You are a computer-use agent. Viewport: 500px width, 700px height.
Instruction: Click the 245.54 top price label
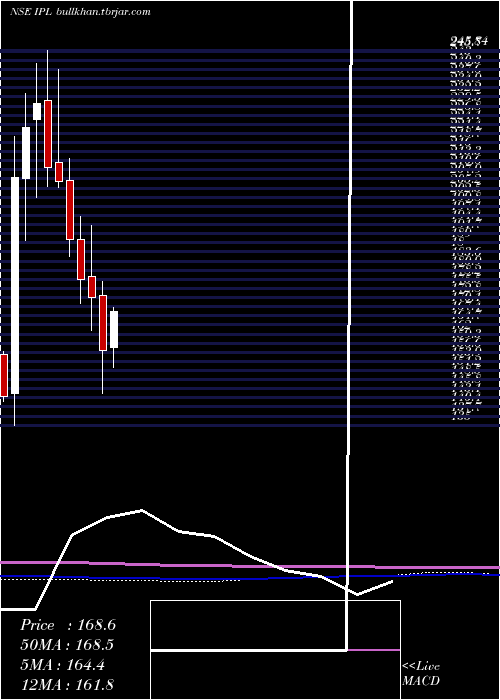[x=468, y=42]
